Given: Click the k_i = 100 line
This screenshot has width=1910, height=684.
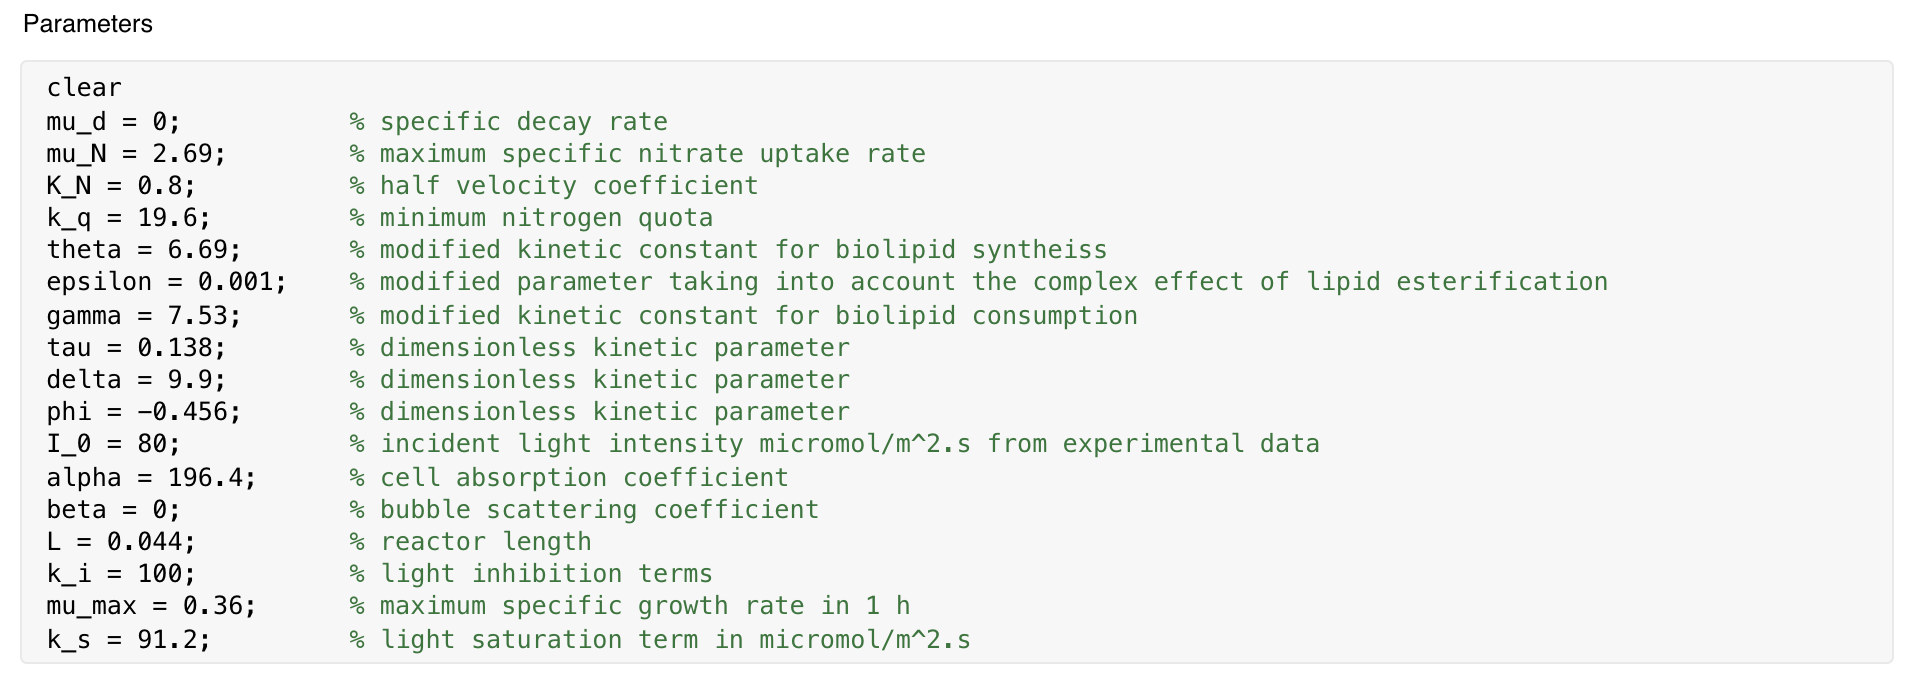Looking at the screenshot, I should pos(121,574).
